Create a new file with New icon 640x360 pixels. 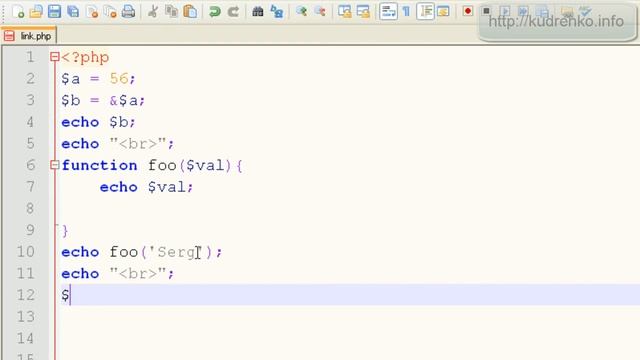[x=18, y=11]
